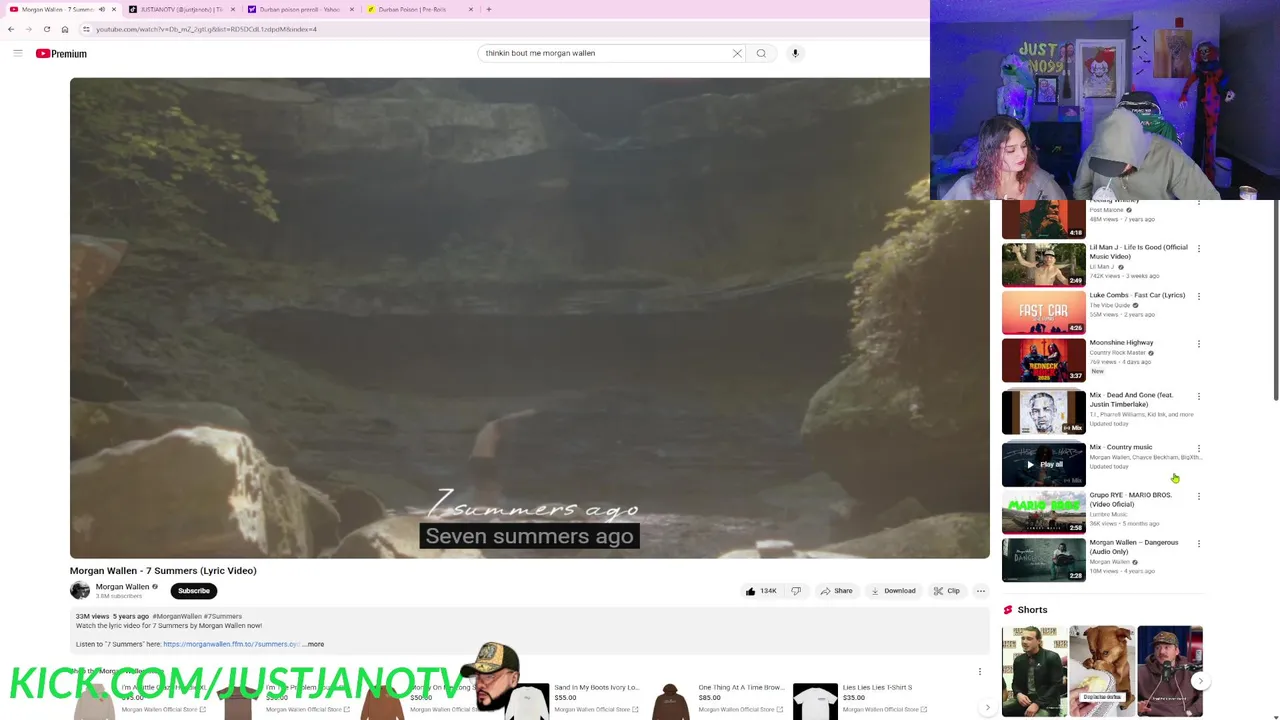
Task: Click the #MorganWallen hashtag
Action: (x=177, y=616)
